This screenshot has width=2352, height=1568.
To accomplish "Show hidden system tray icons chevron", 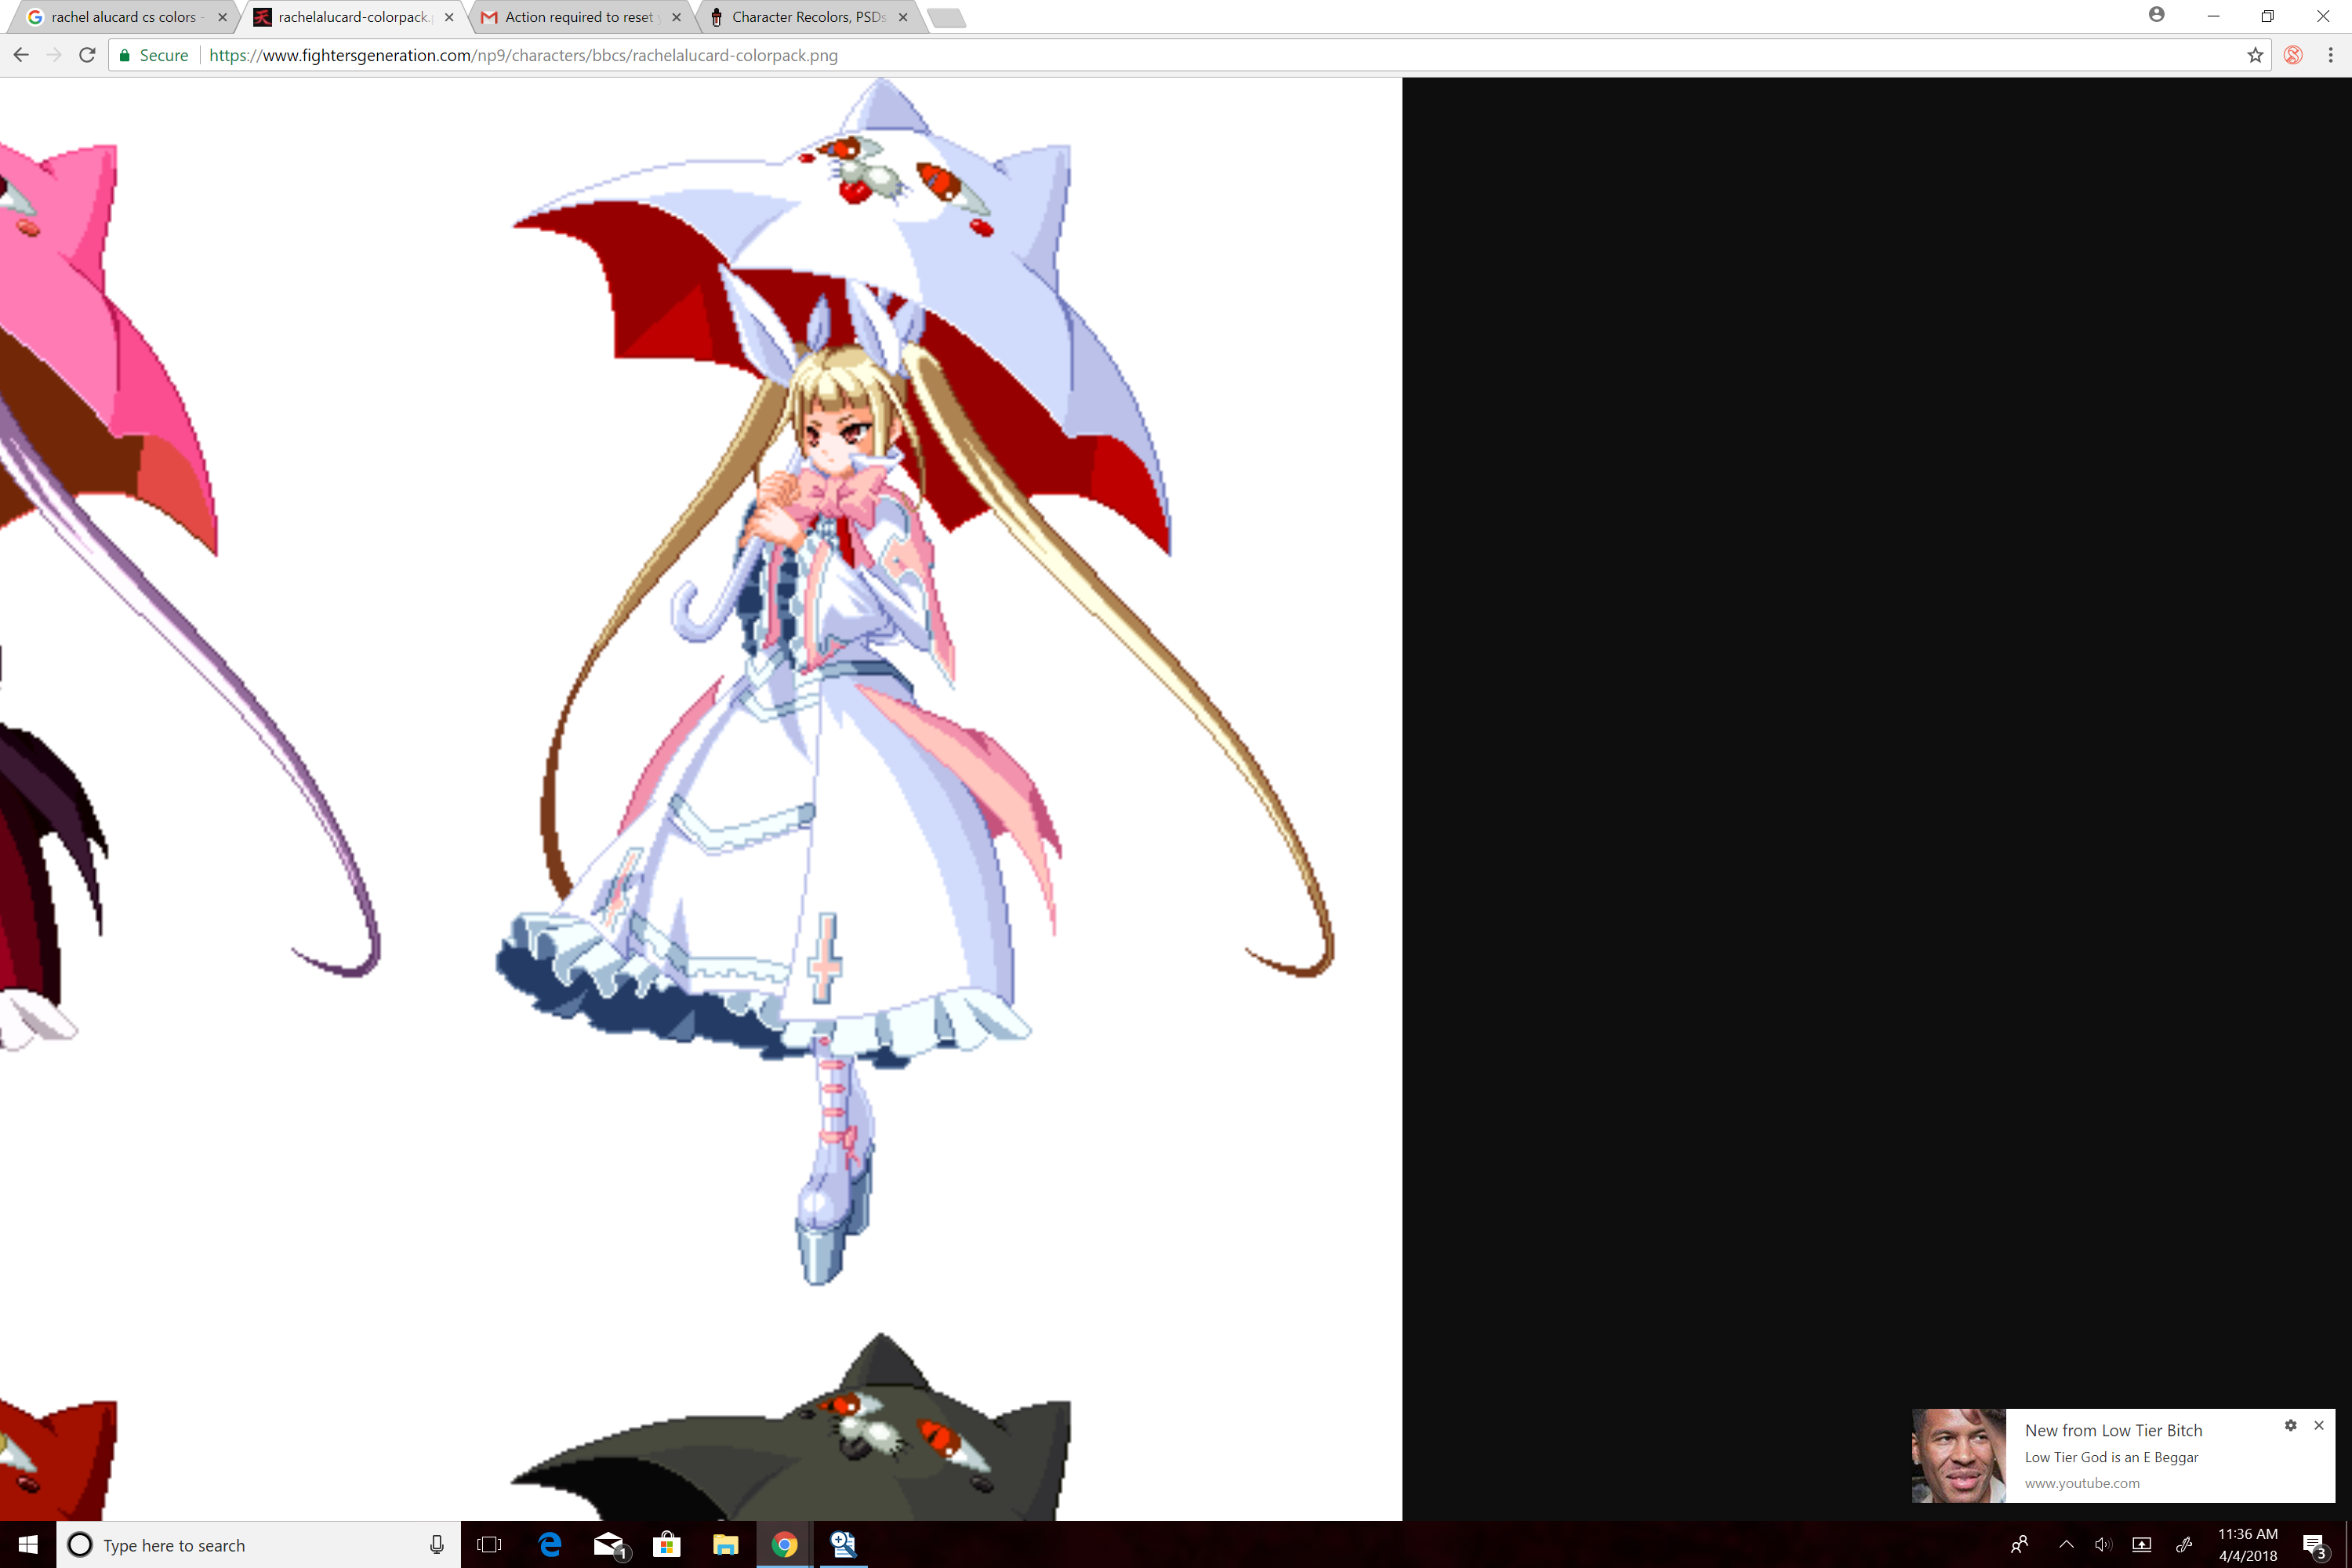I will coord(2066,1545).
